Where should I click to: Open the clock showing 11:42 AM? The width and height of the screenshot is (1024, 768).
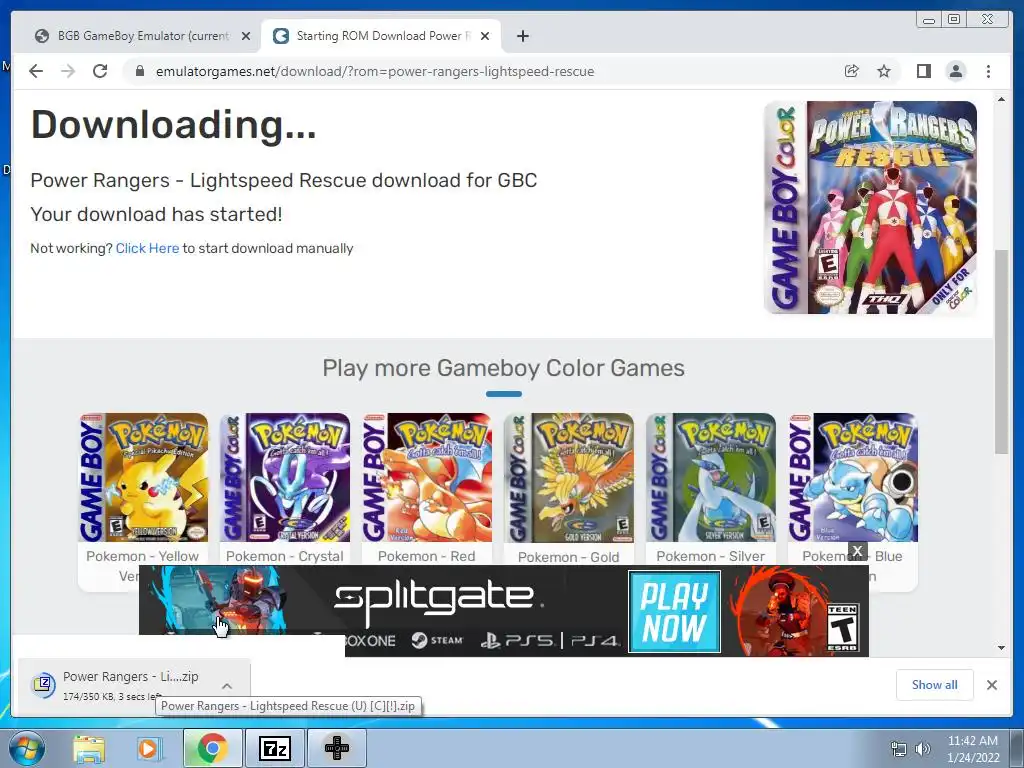pyautogui.click(x=973, y=748)
